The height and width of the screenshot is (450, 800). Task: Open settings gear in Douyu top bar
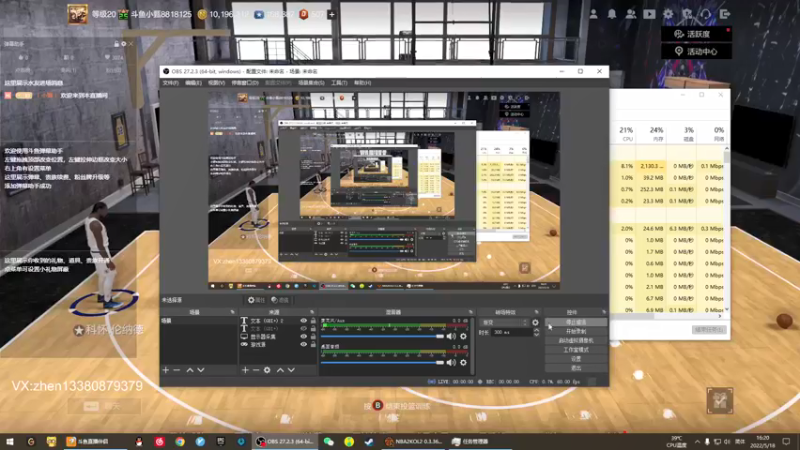coord(668,14)
